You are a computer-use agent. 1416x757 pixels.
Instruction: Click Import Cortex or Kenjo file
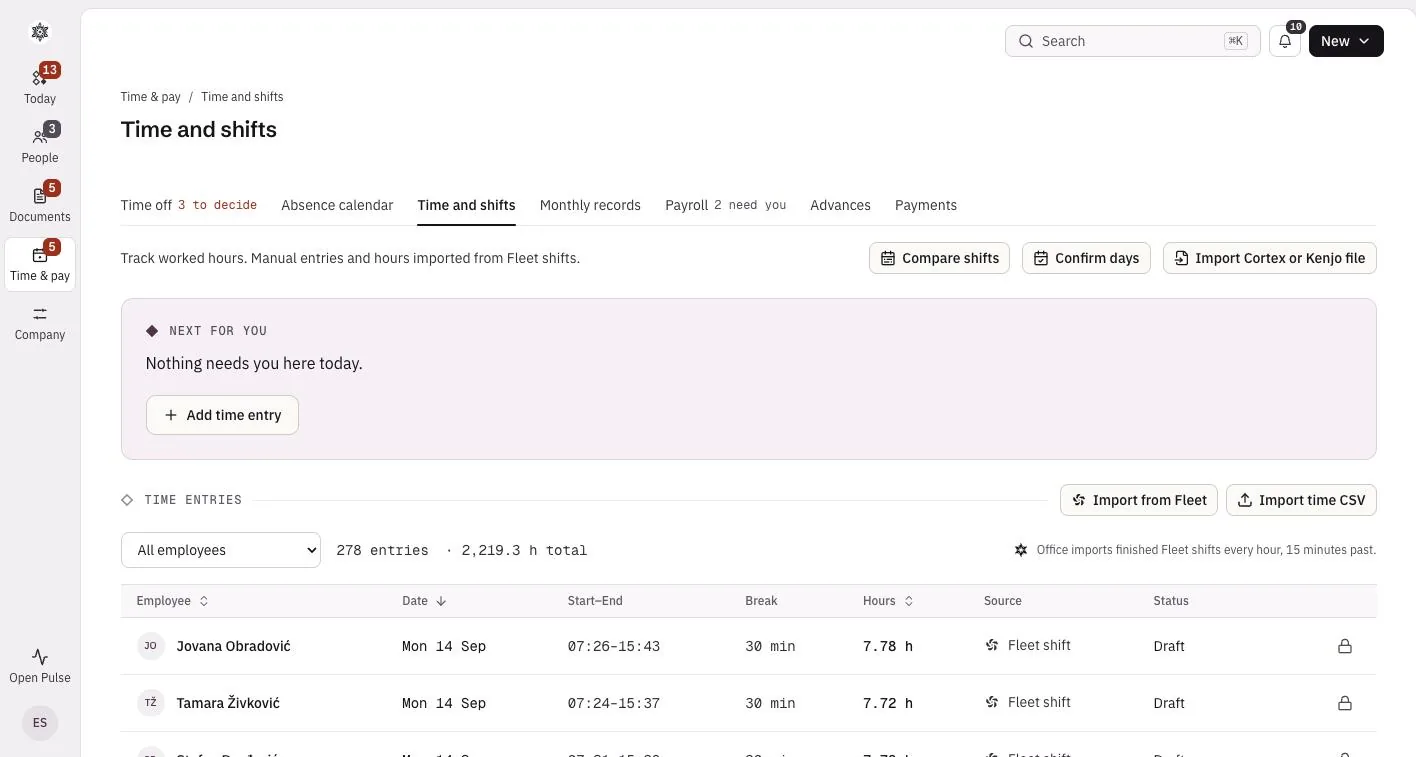pos(1270,258)
